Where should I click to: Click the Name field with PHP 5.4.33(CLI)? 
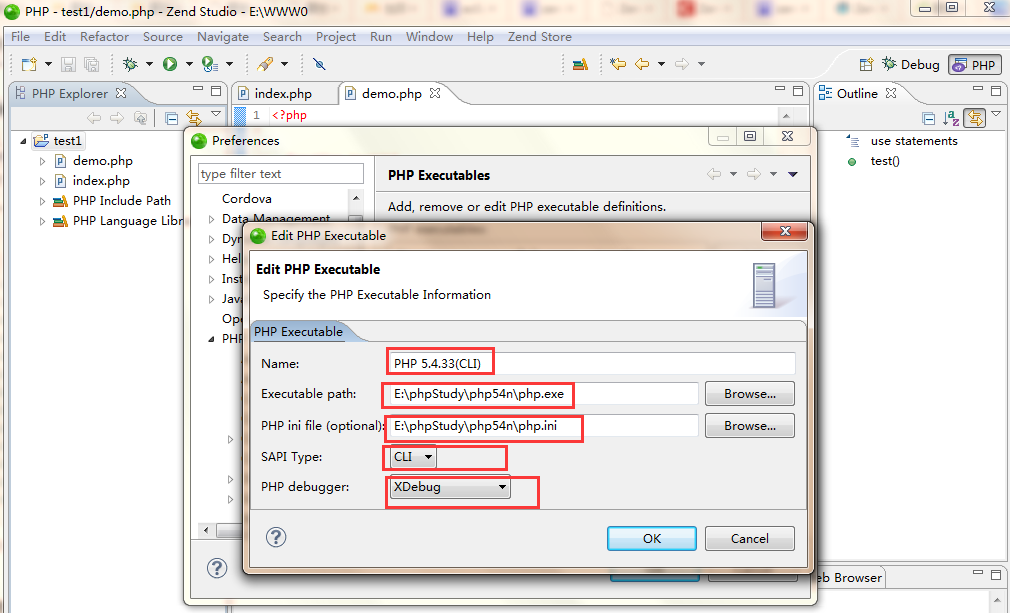pyautogui.click(x=591, y=363)
